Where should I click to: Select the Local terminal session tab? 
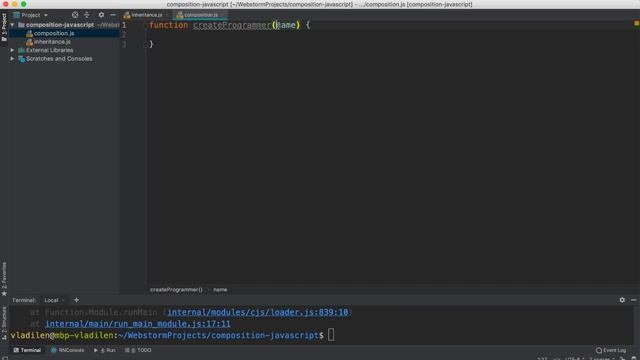click(x=51, y=300)
